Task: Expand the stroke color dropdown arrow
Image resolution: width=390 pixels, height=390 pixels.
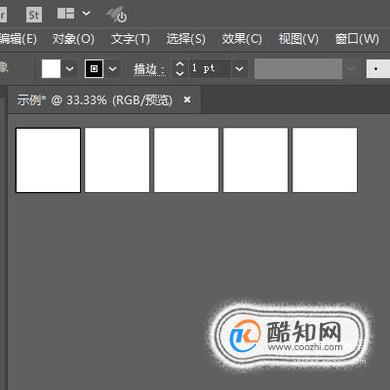Action: pos(113,69)
